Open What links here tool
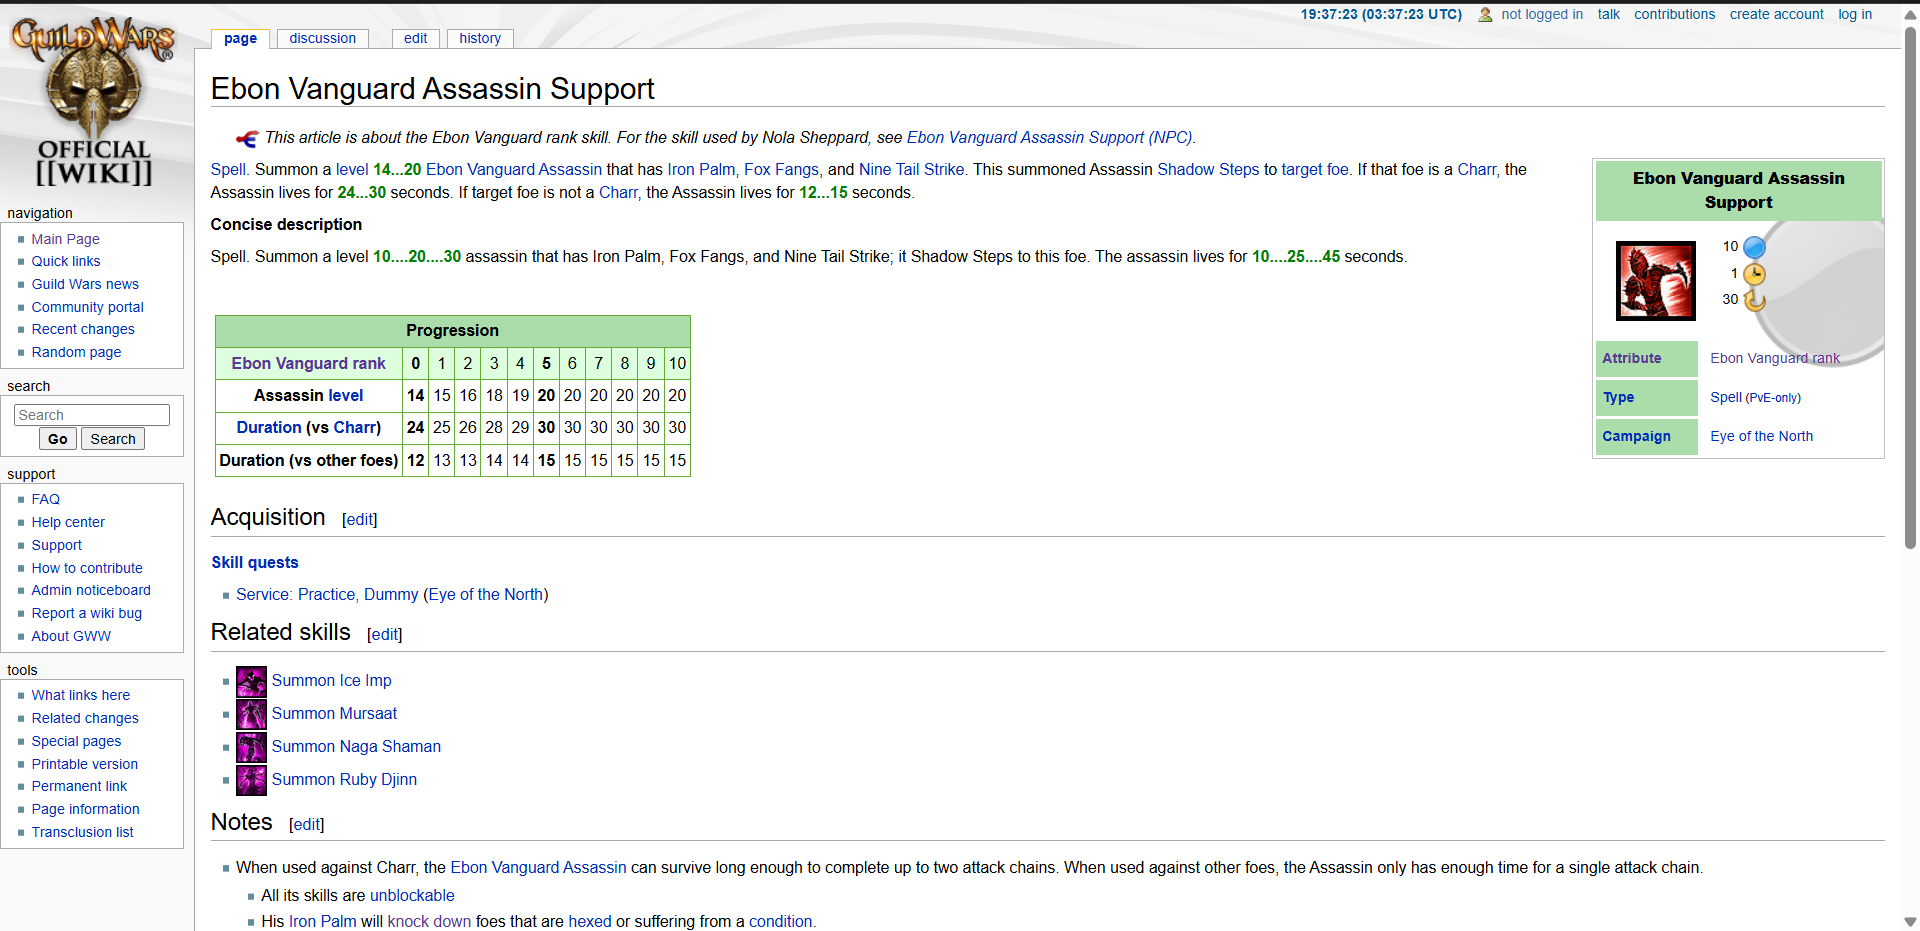The width and height of the screenshot is (1920, 931). click(81, 695)
